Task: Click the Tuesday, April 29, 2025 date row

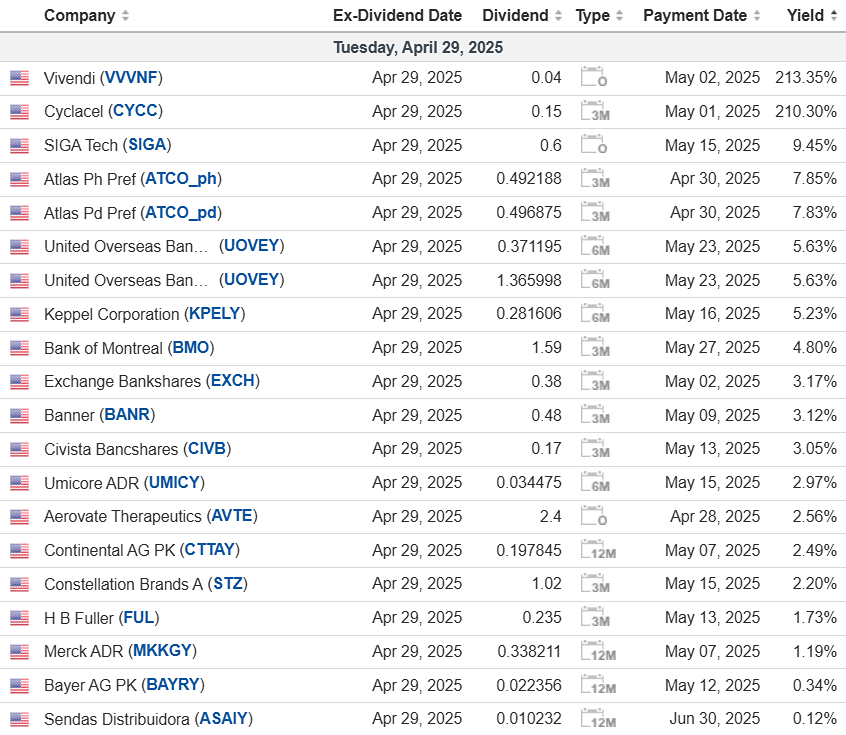Action: (x=418, y=47)
